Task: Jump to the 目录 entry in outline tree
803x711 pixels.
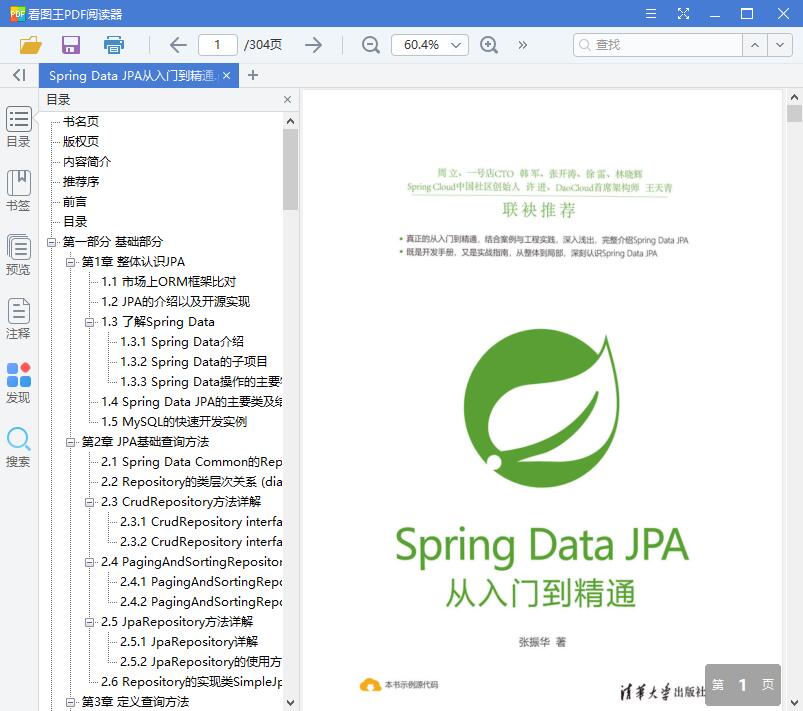Action: pos(75,222)
